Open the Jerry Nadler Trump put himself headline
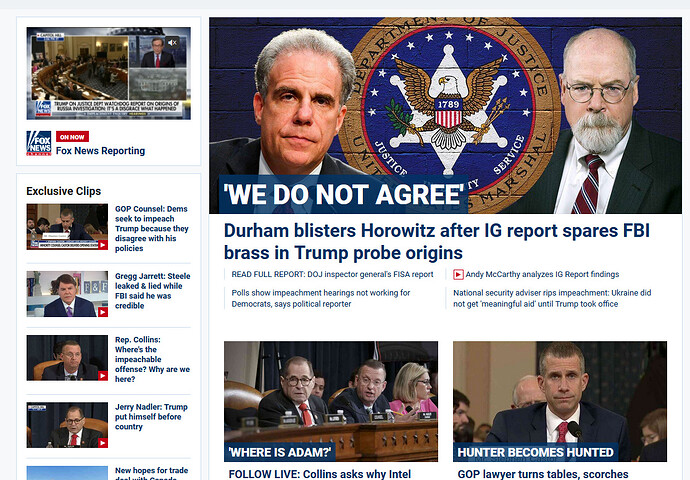The height and width of the screenshot is (480, 690). (151, 417)
